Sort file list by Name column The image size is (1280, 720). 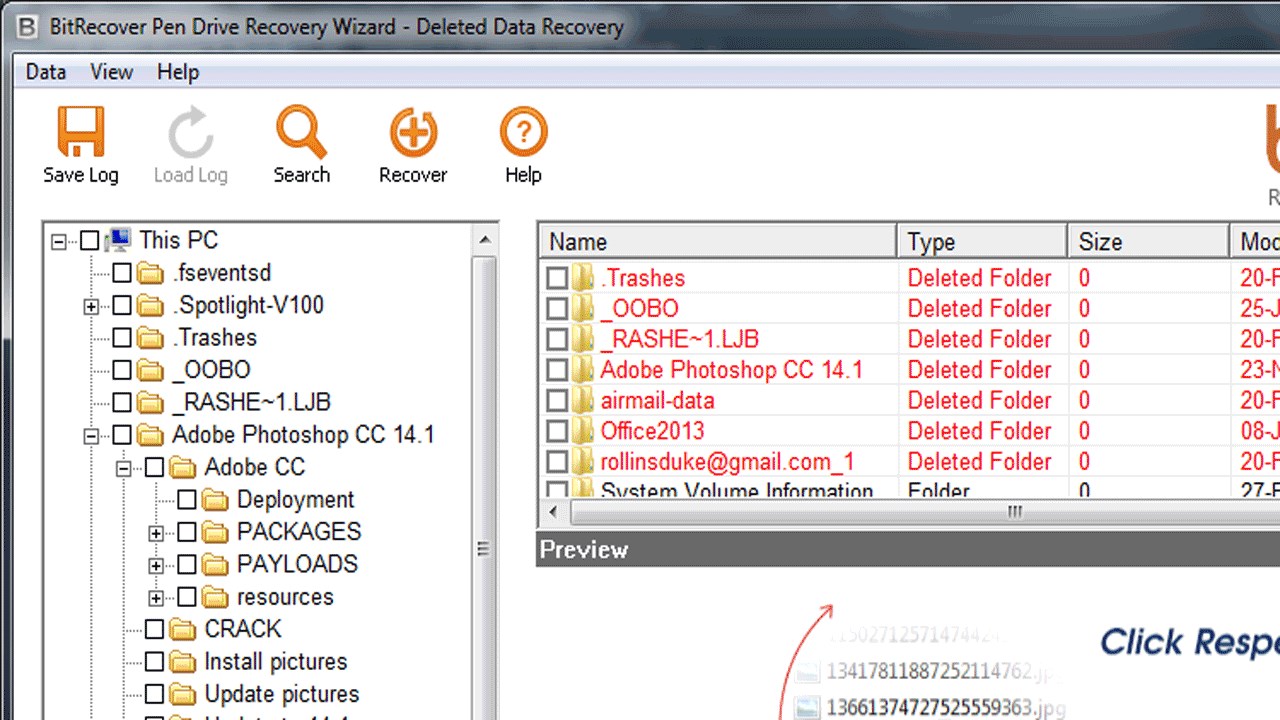pyautogui.click(x=717, y=241)
